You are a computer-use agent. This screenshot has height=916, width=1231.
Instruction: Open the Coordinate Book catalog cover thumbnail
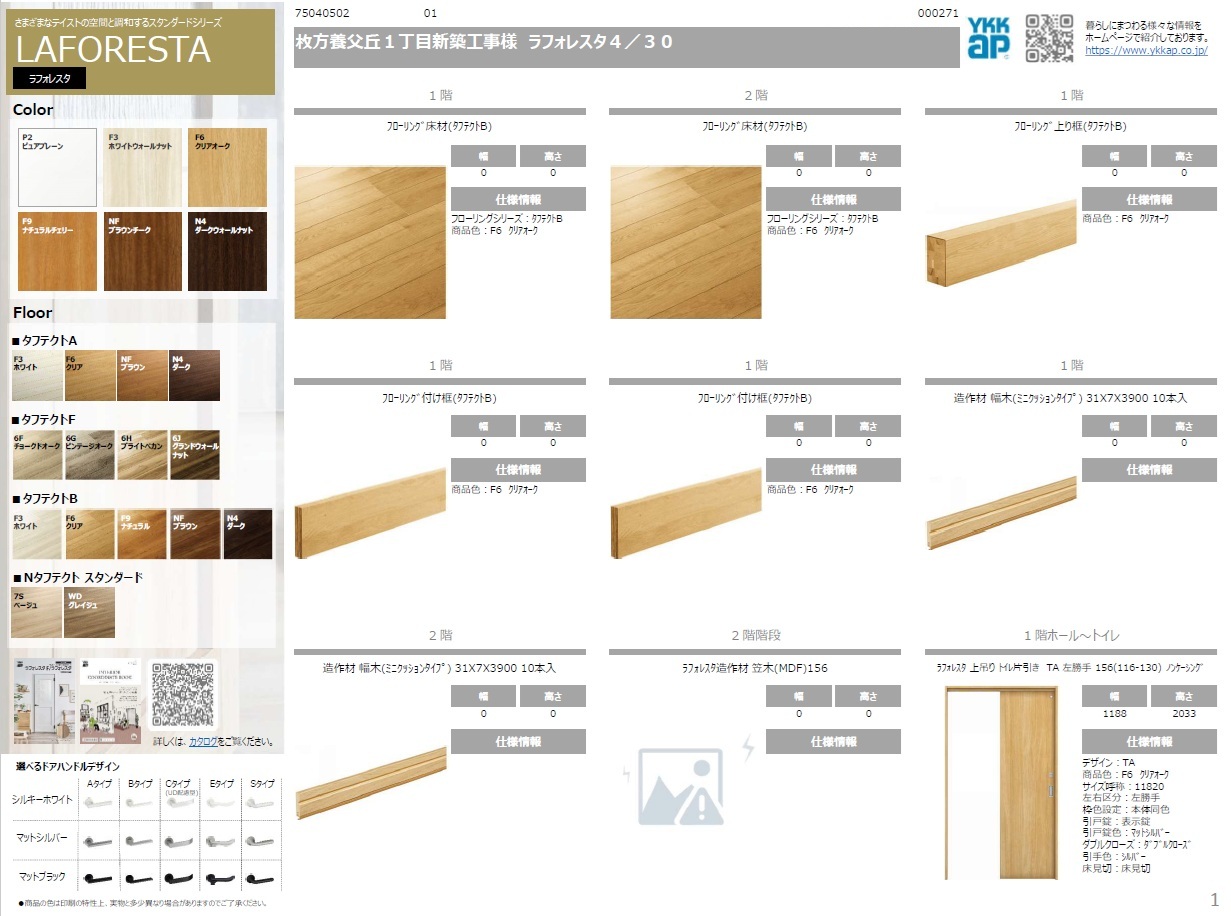click(x=111, y=701)
